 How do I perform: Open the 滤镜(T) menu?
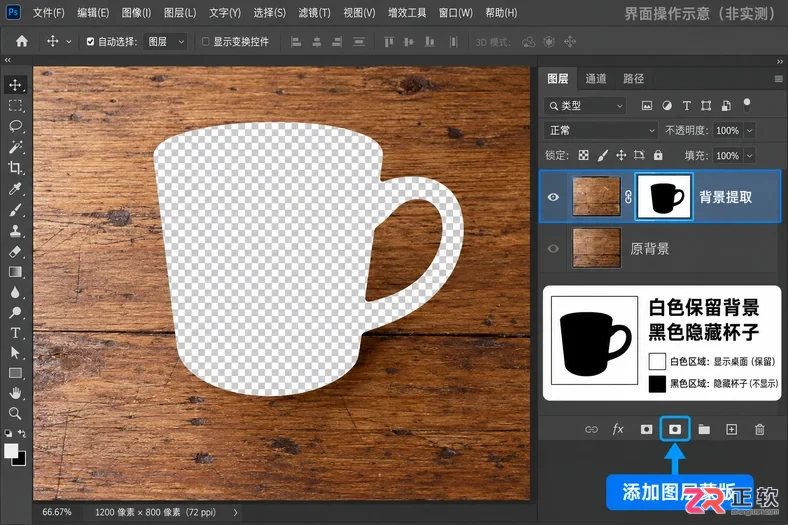(314, 13)
